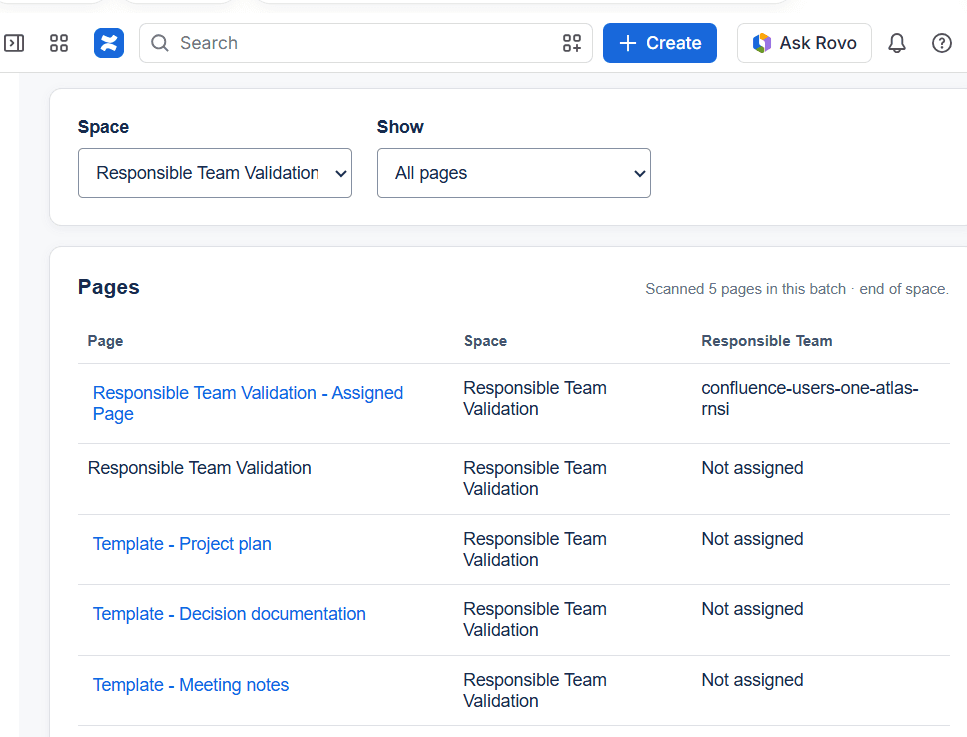Open the help question mark icon

(942, 43)
